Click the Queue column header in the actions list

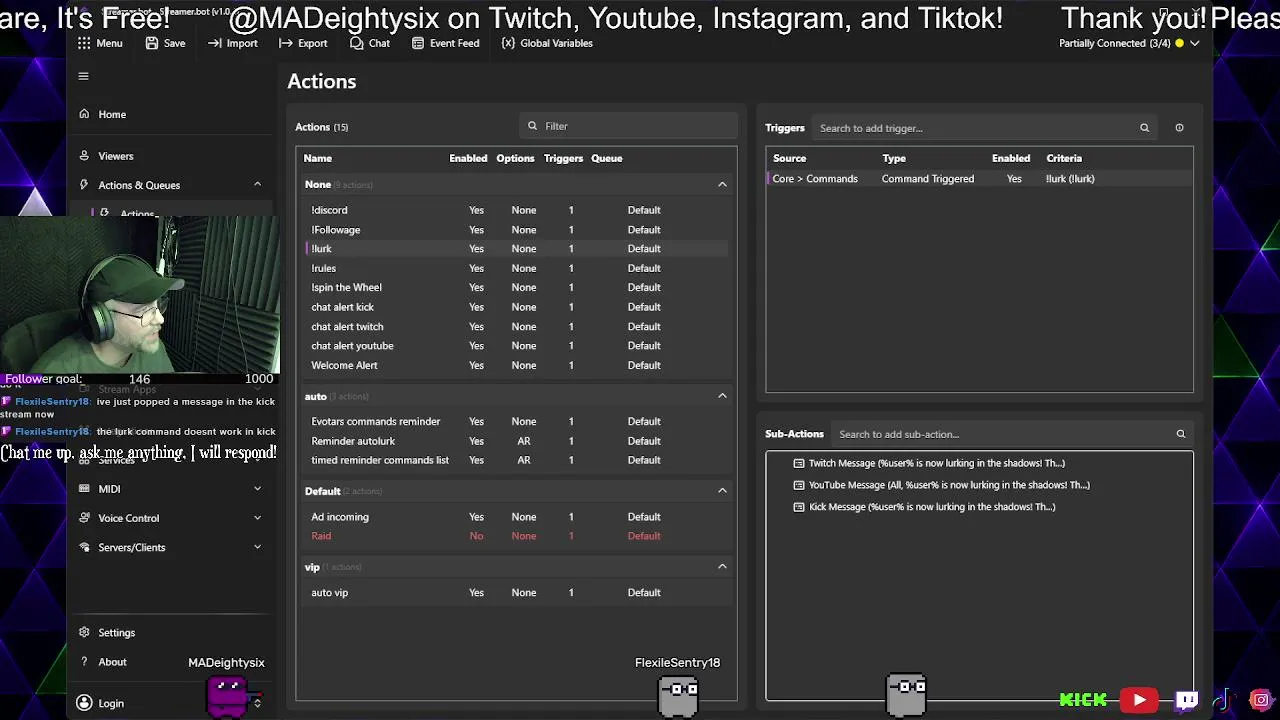pyautogui.click(x=607, y=158)
